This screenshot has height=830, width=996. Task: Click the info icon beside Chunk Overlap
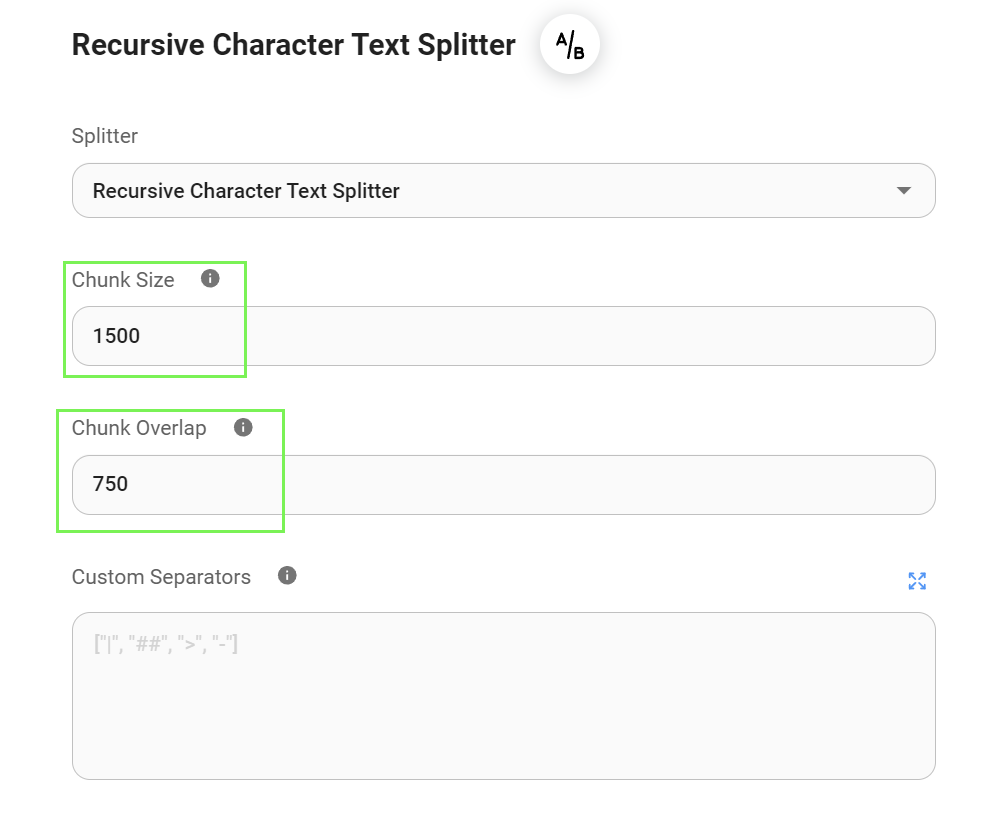[243, 427]
